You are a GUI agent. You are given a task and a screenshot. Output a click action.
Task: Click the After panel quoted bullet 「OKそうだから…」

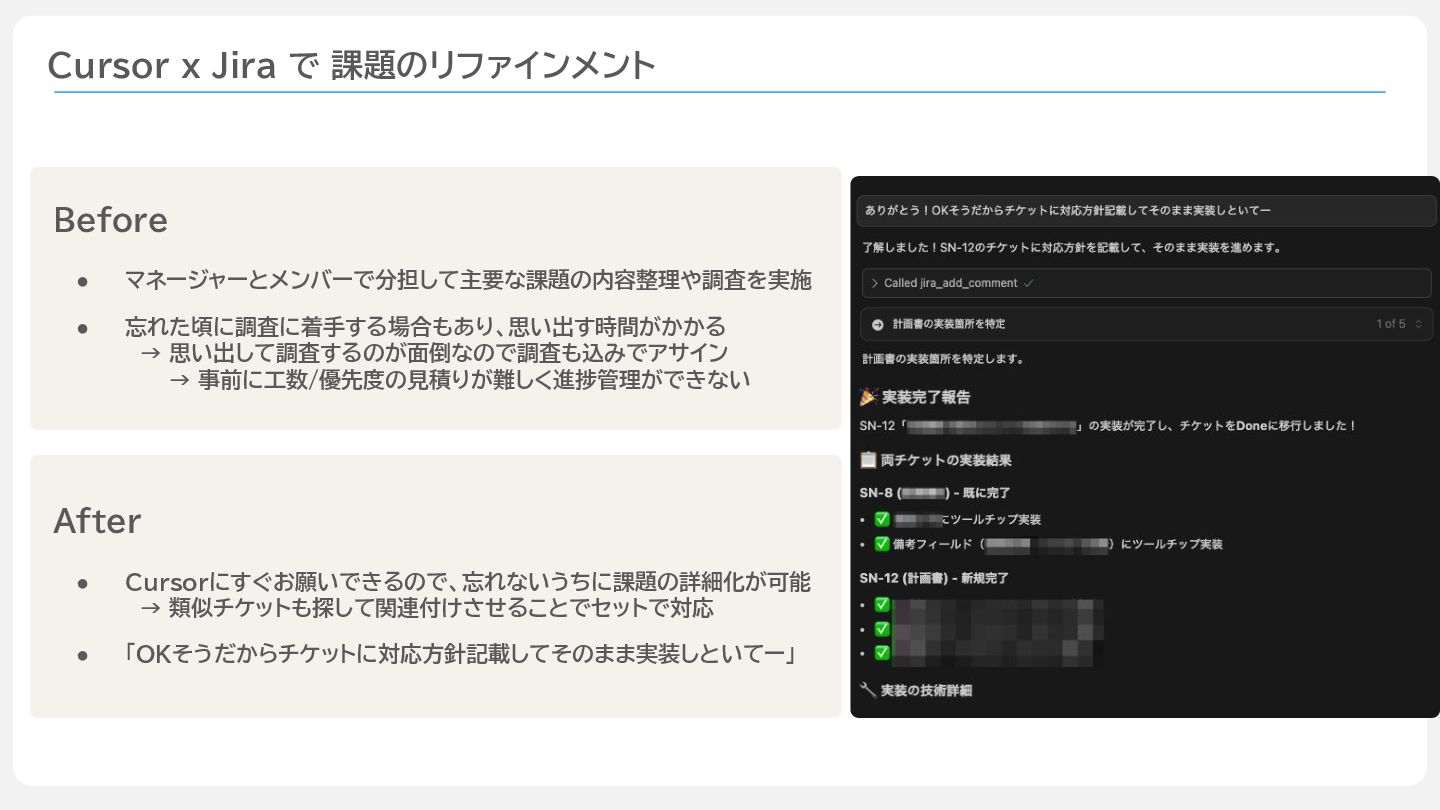coord(459,655)
